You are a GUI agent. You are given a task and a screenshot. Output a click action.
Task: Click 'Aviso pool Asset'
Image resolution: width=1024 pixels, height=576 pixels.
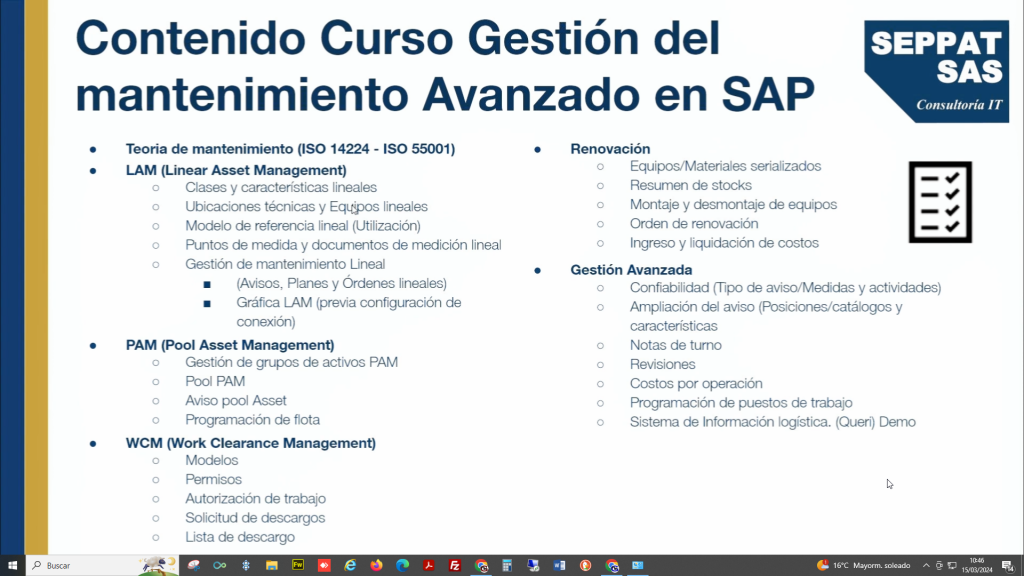pyautogui.click(x=235, y=400)
